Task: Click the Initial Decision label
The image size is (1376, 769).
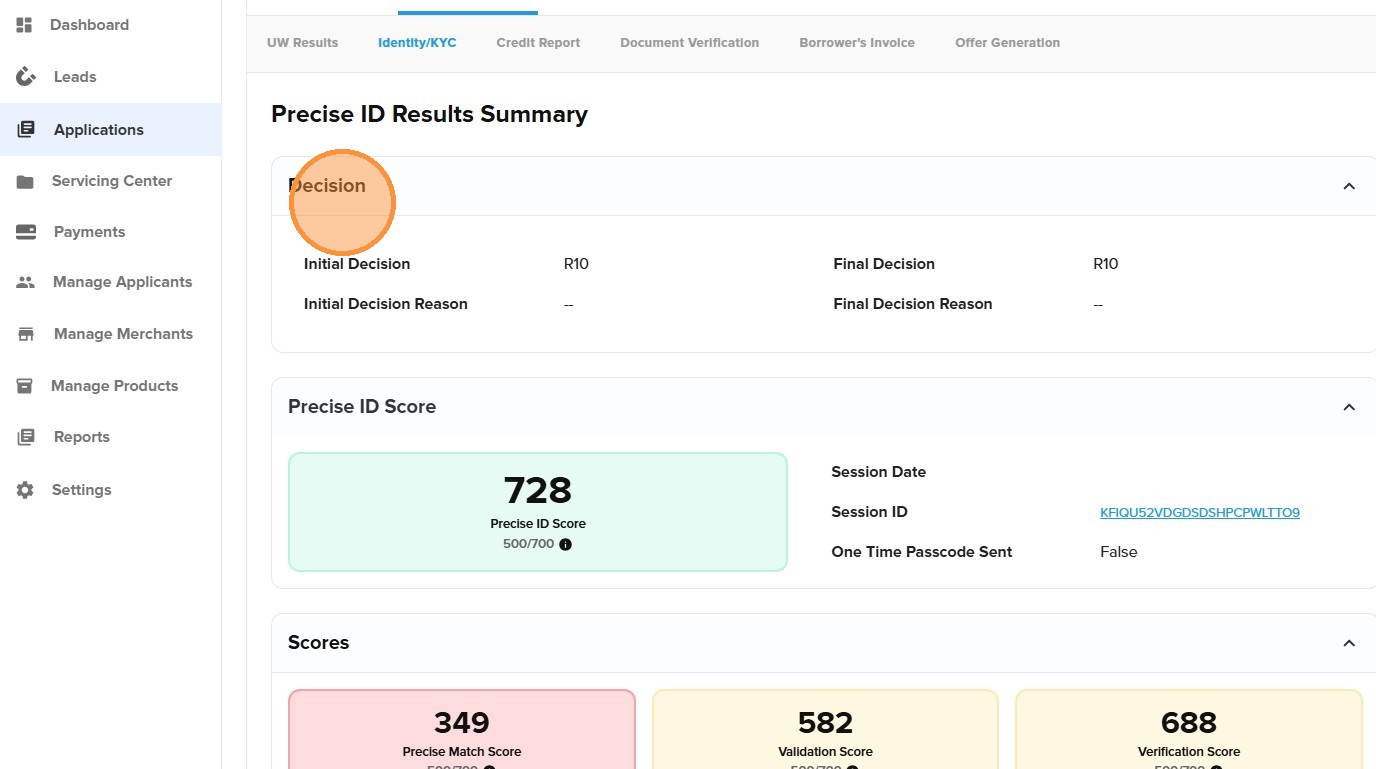Action: click(357, 264)
